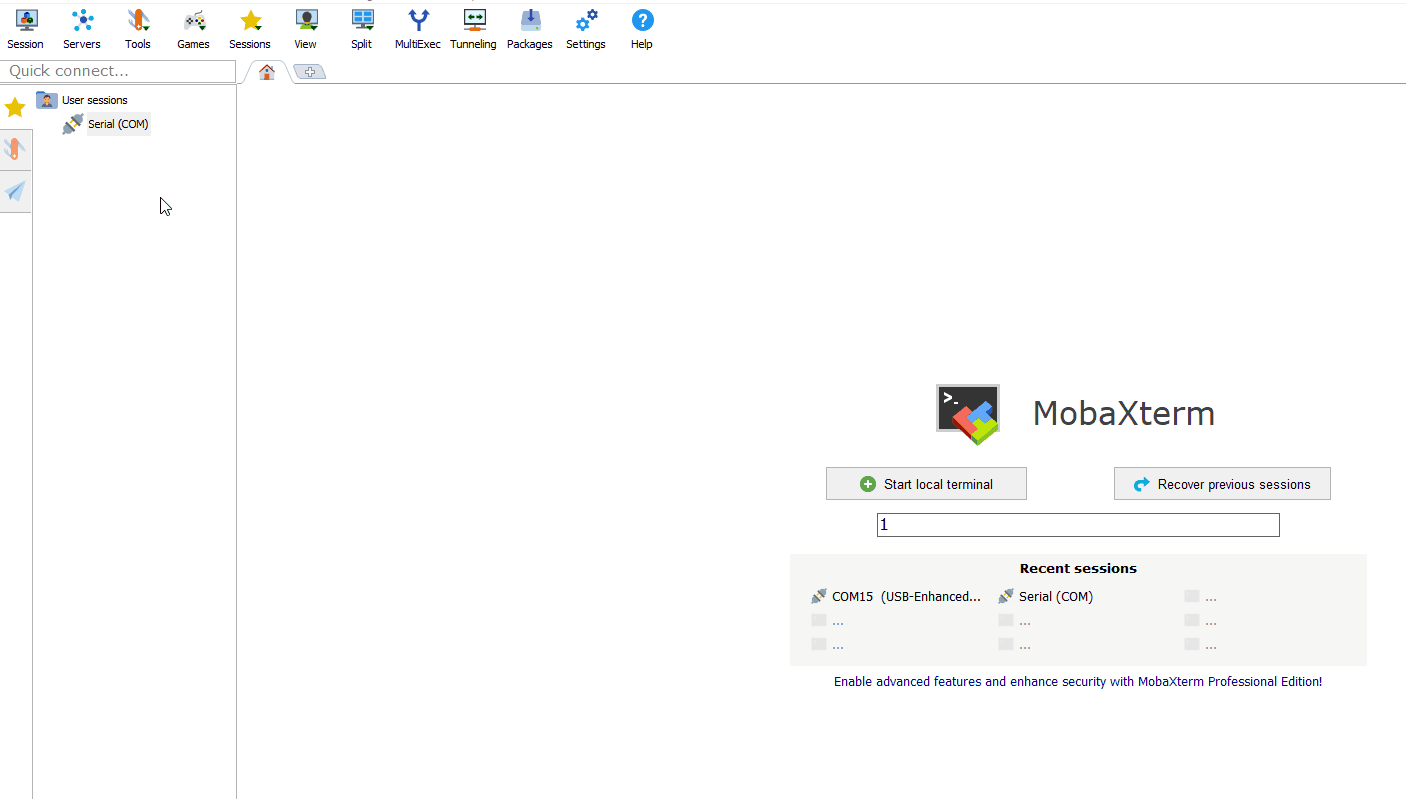The image size is (1406, 799).
Task: Open the Packages toolbar icon
Action: [x=530, y=29]
